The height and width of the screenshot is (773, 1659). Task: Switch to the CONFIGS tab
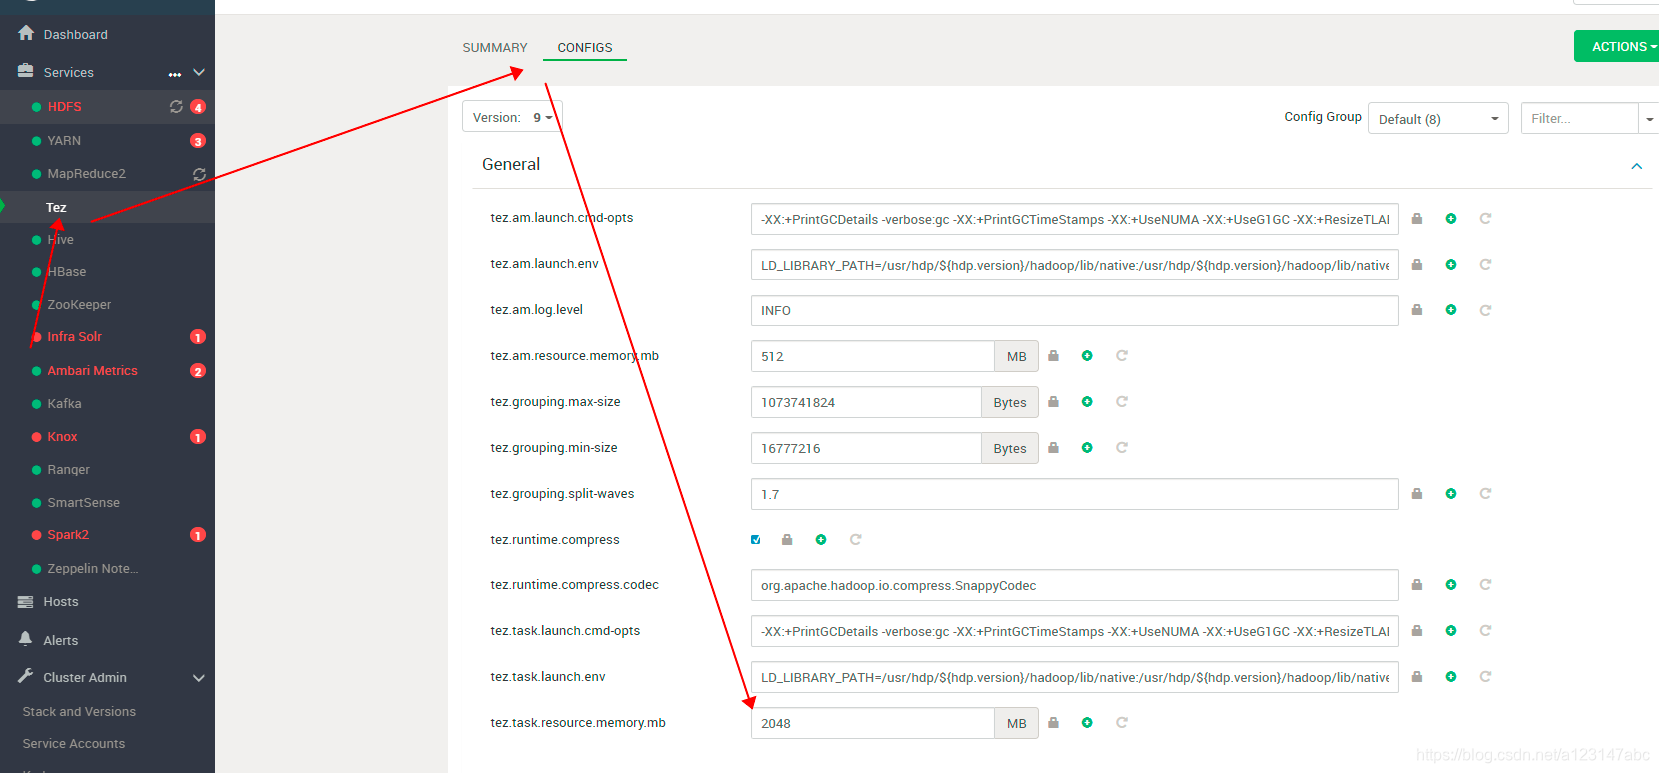click(585, 47)
